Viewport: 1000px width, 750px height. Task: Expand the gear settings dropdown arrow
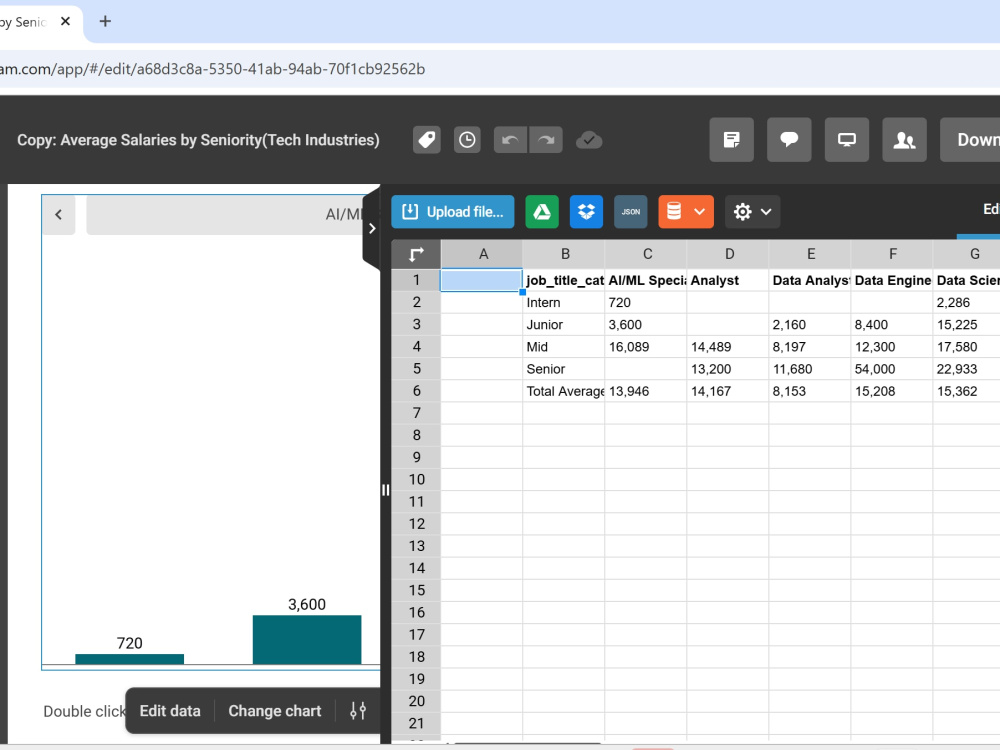click(766, 212)
